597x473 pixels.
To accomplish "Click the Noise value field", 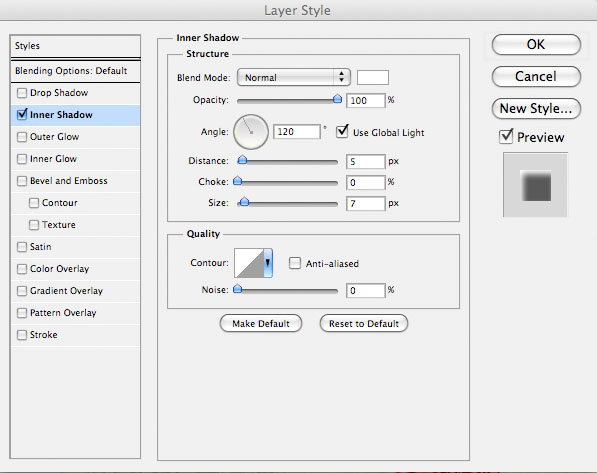I will point(366,291).
